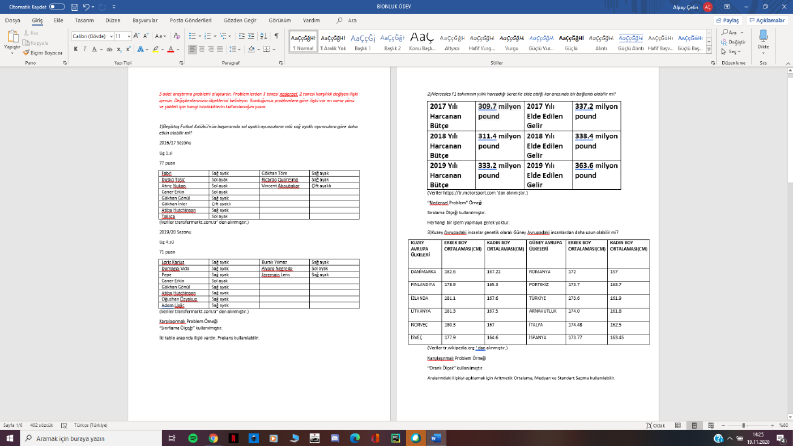Click the Sort A-Z icon
Viewport: 793px width, 446px height.
[x=263, y=36]
